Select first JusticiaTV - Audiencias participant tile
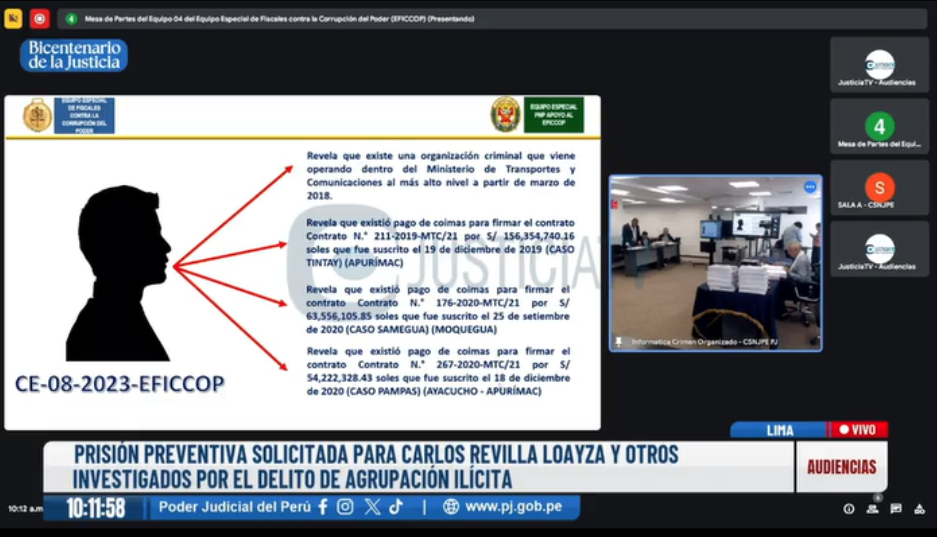 [879, 65]
